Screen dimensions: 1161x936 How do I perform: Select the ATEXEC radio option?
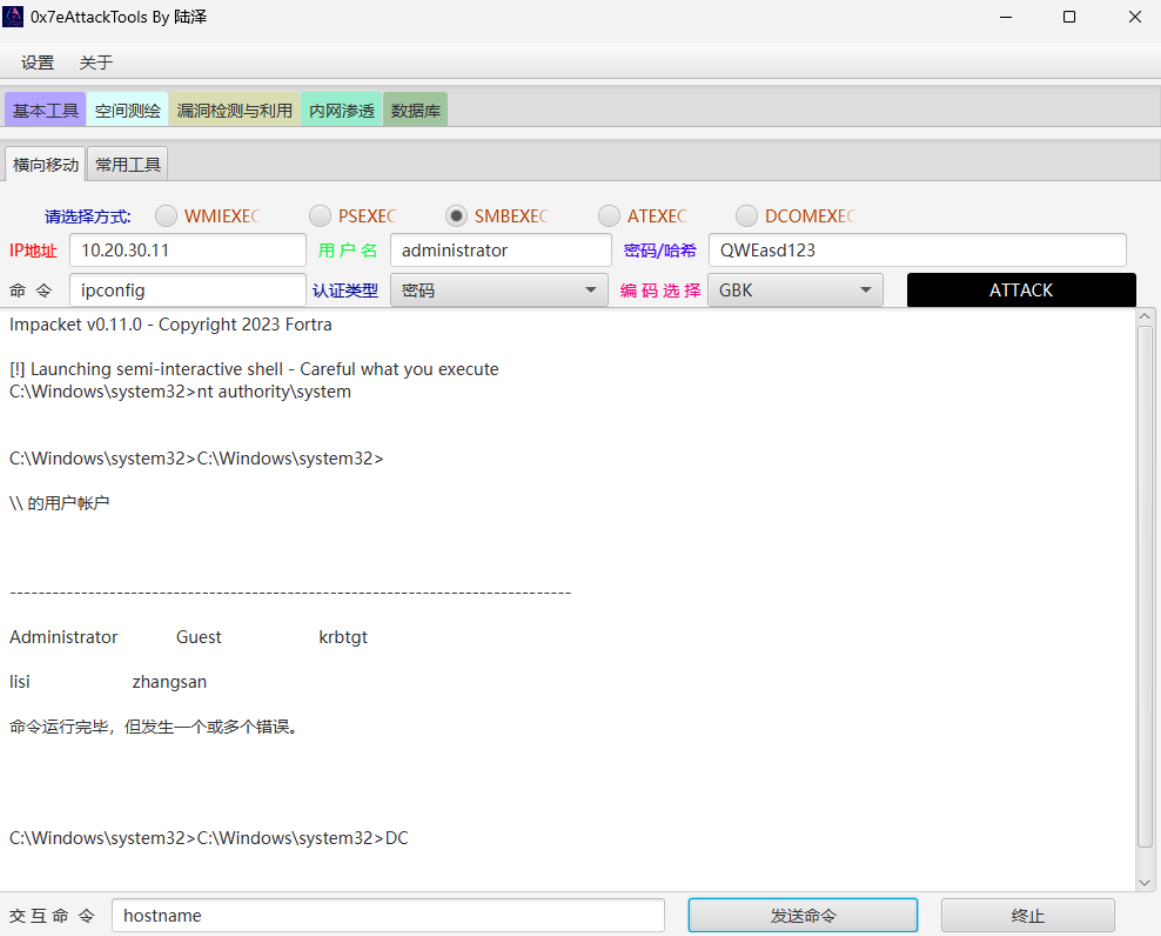609,216
